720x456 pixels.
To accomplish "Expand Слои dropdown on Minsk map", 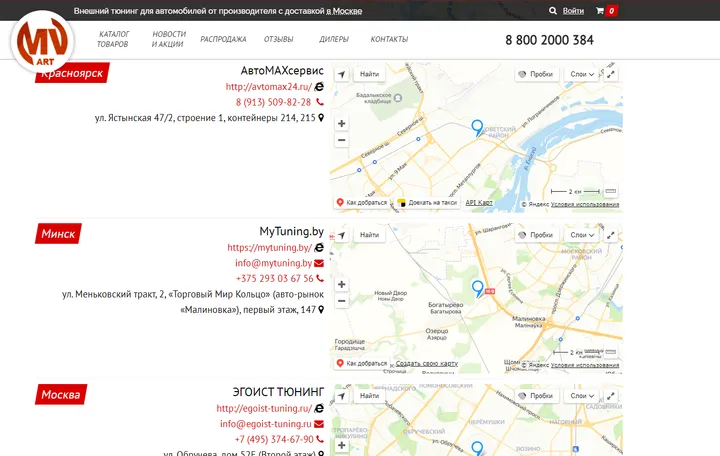I will (x=582, y=235).
